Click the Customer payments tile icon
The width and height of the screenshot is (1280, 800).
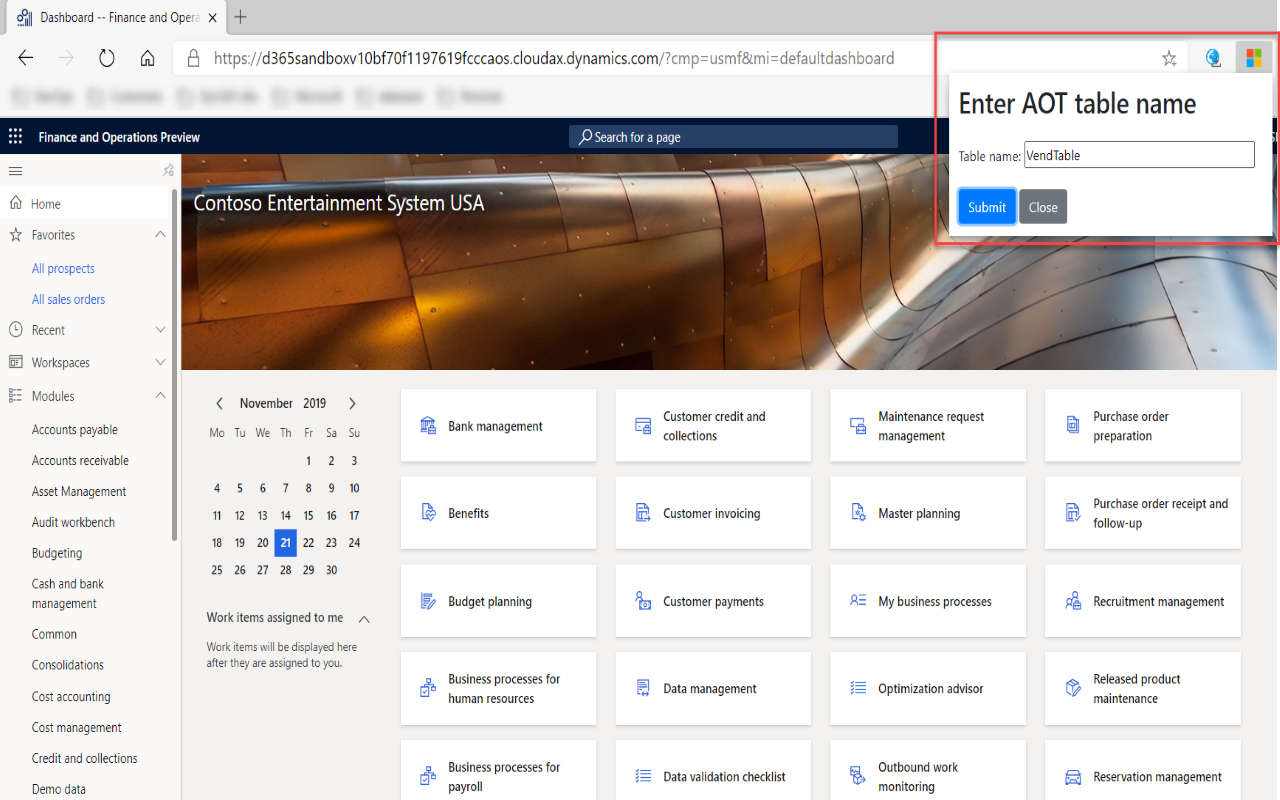click(641, 601)
